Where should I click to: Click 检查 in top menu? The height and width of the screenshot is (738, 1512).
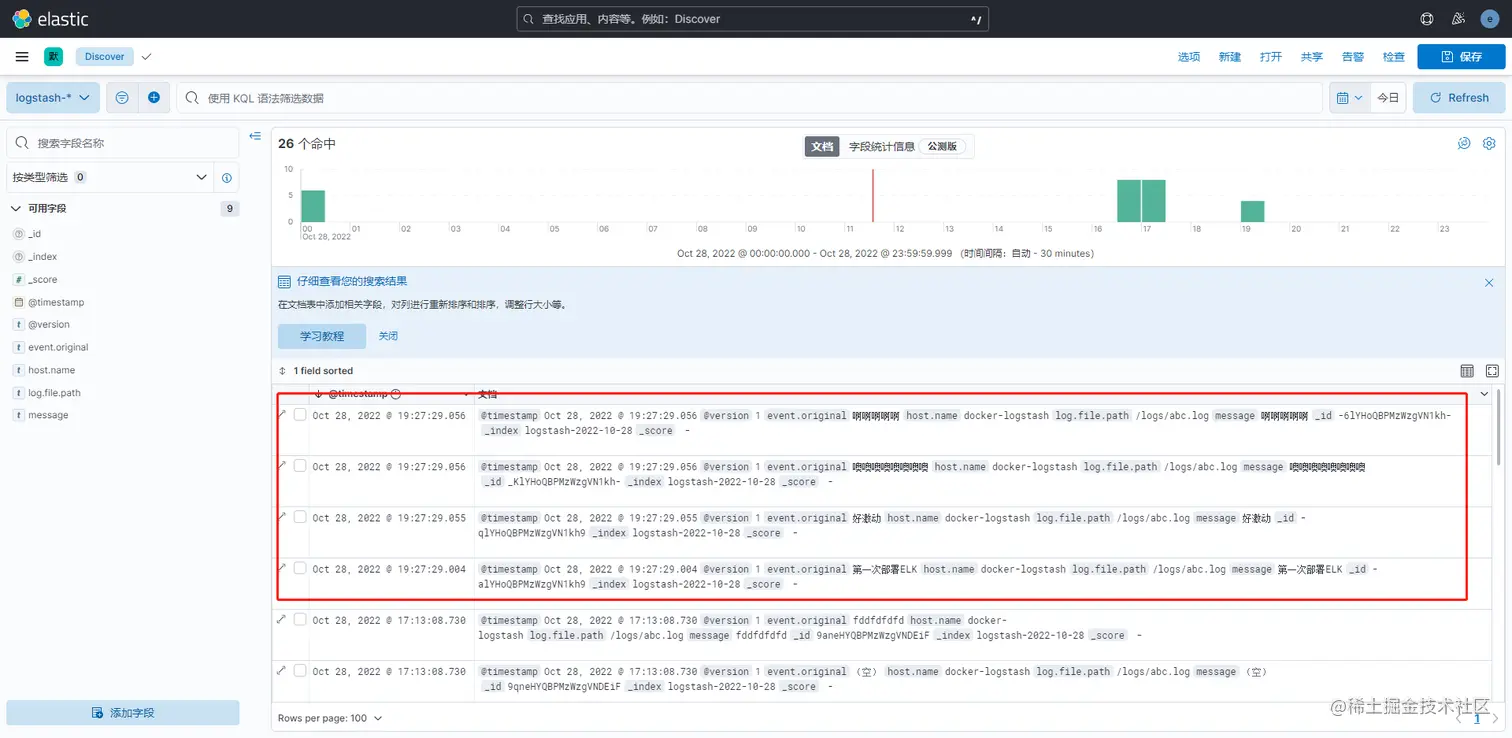pyautogui.click(x=1393, y=57)
